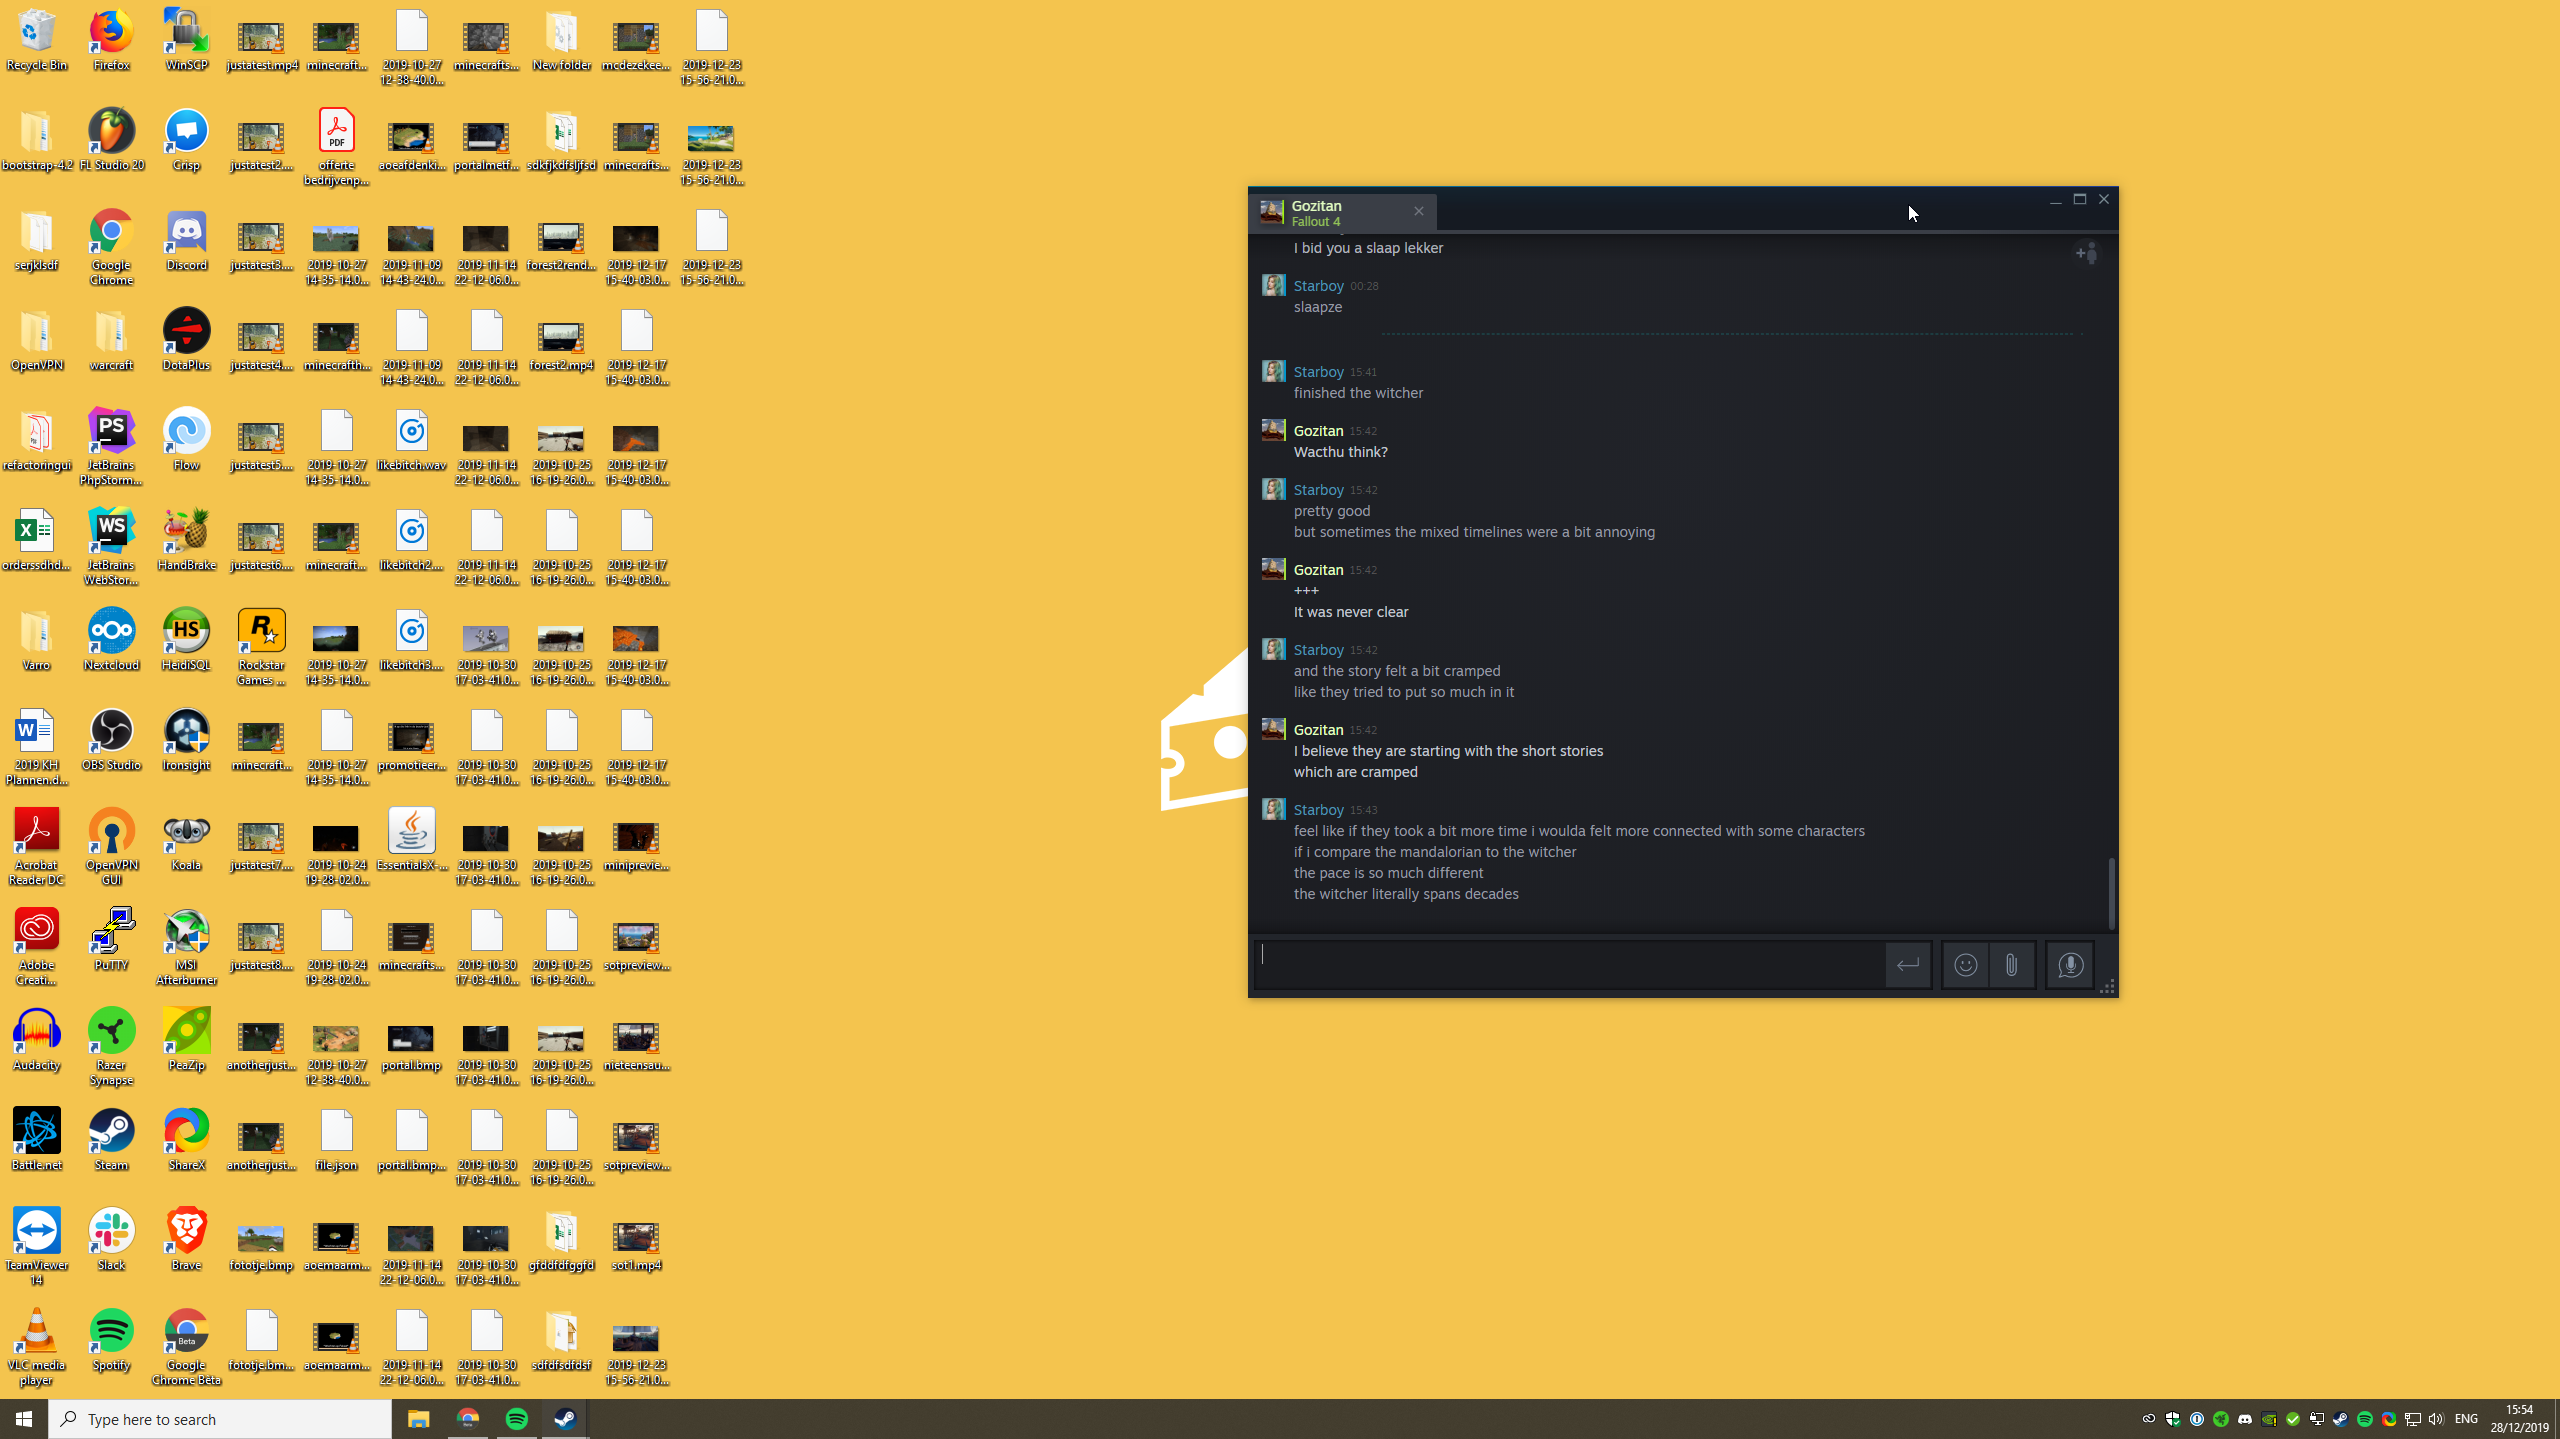Click add friend to chat icon
Image resolution: width=2560 pixels, height=1439 pixels.
pos(2086,254)
